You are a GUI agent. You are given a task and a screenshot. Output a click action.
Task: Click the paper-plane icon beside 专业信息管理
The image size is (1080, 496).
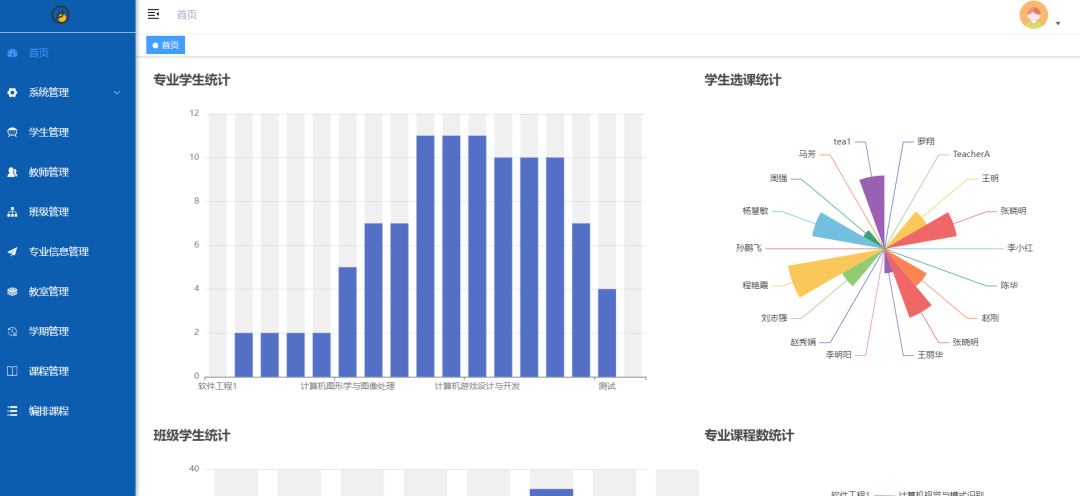(12, 252)
